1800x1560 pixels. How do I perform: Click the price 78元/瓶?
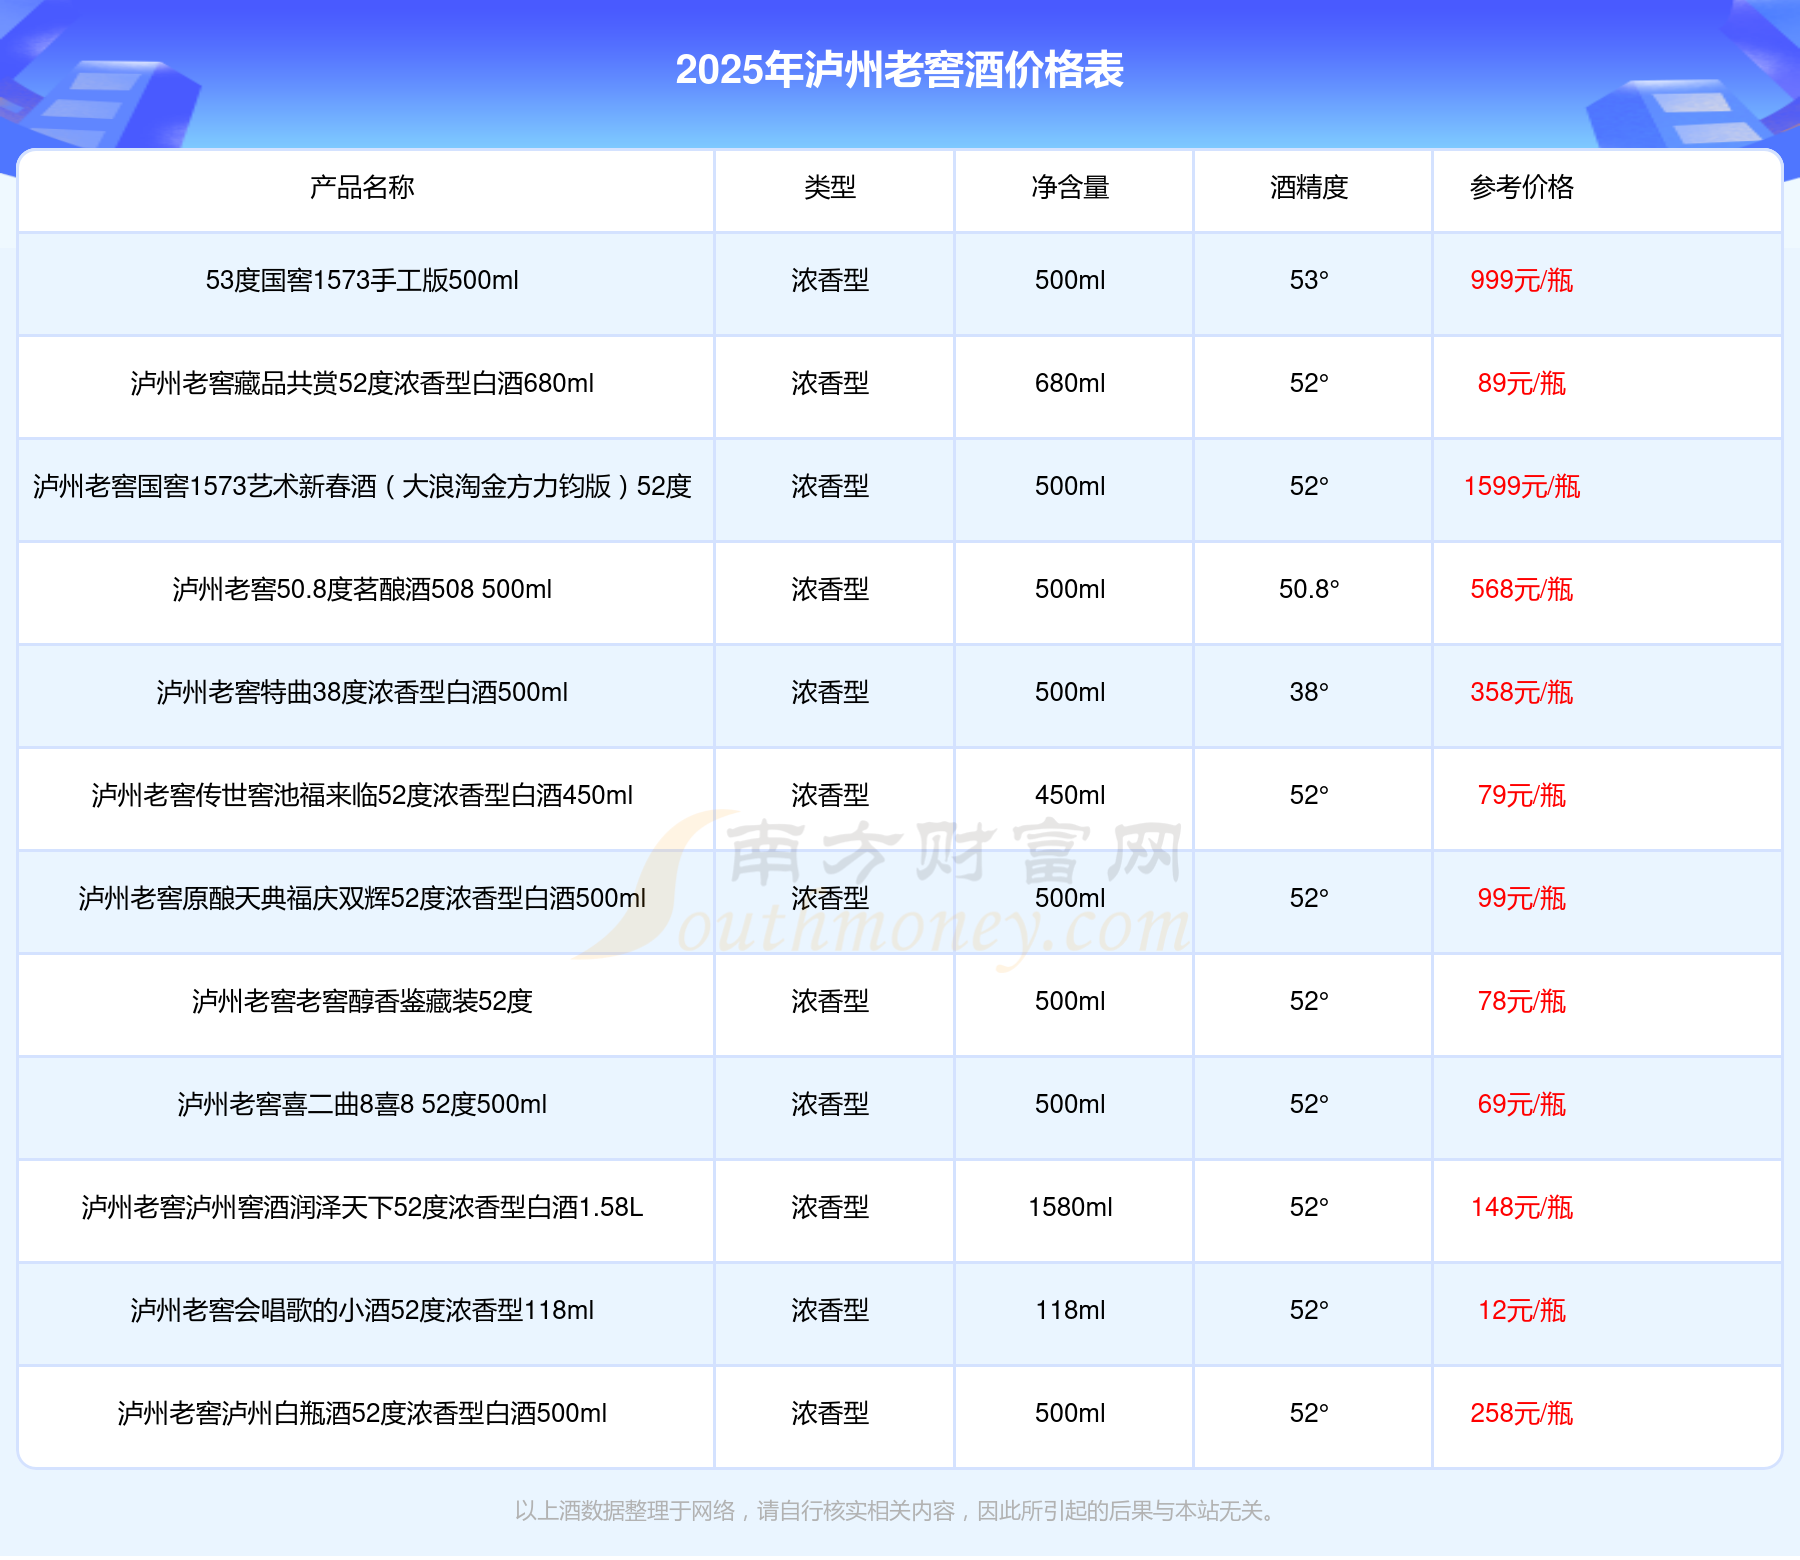tap(1521, 1001)
